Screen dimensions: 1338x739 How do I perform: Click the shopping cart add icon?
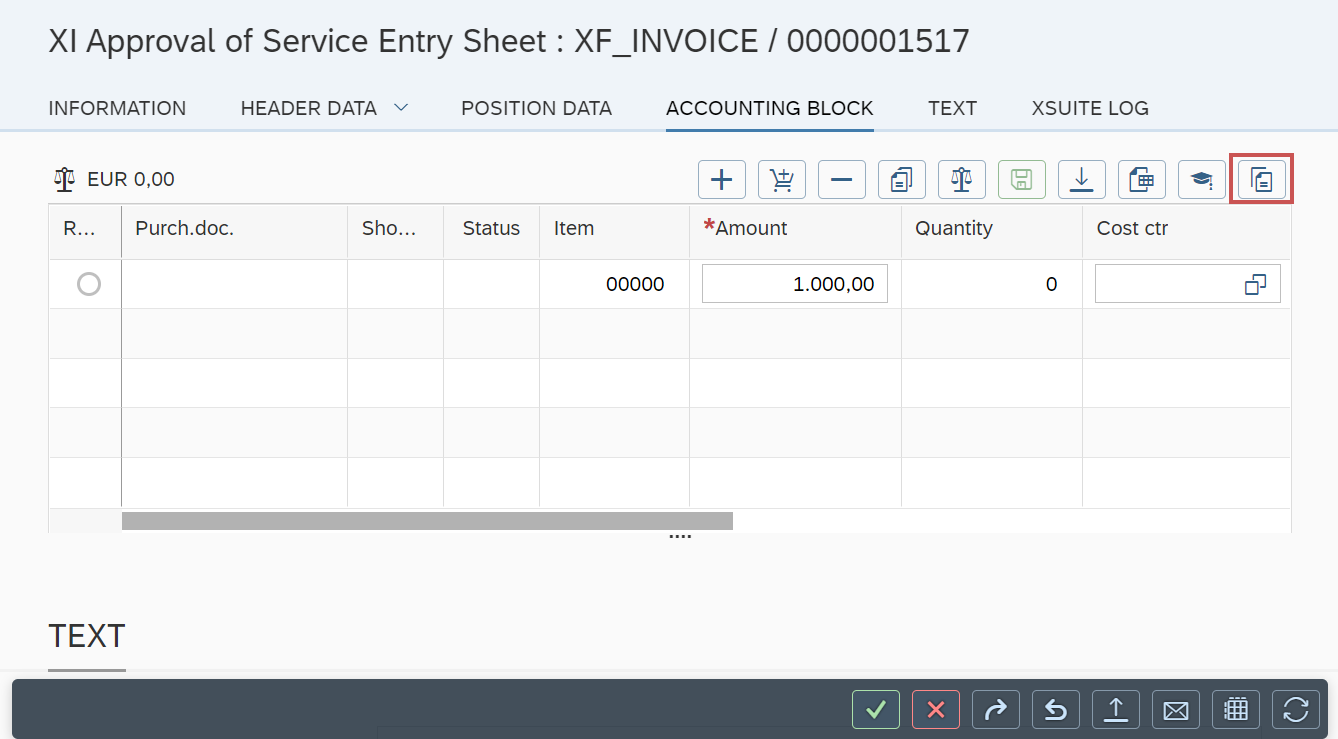click(781, 180)
